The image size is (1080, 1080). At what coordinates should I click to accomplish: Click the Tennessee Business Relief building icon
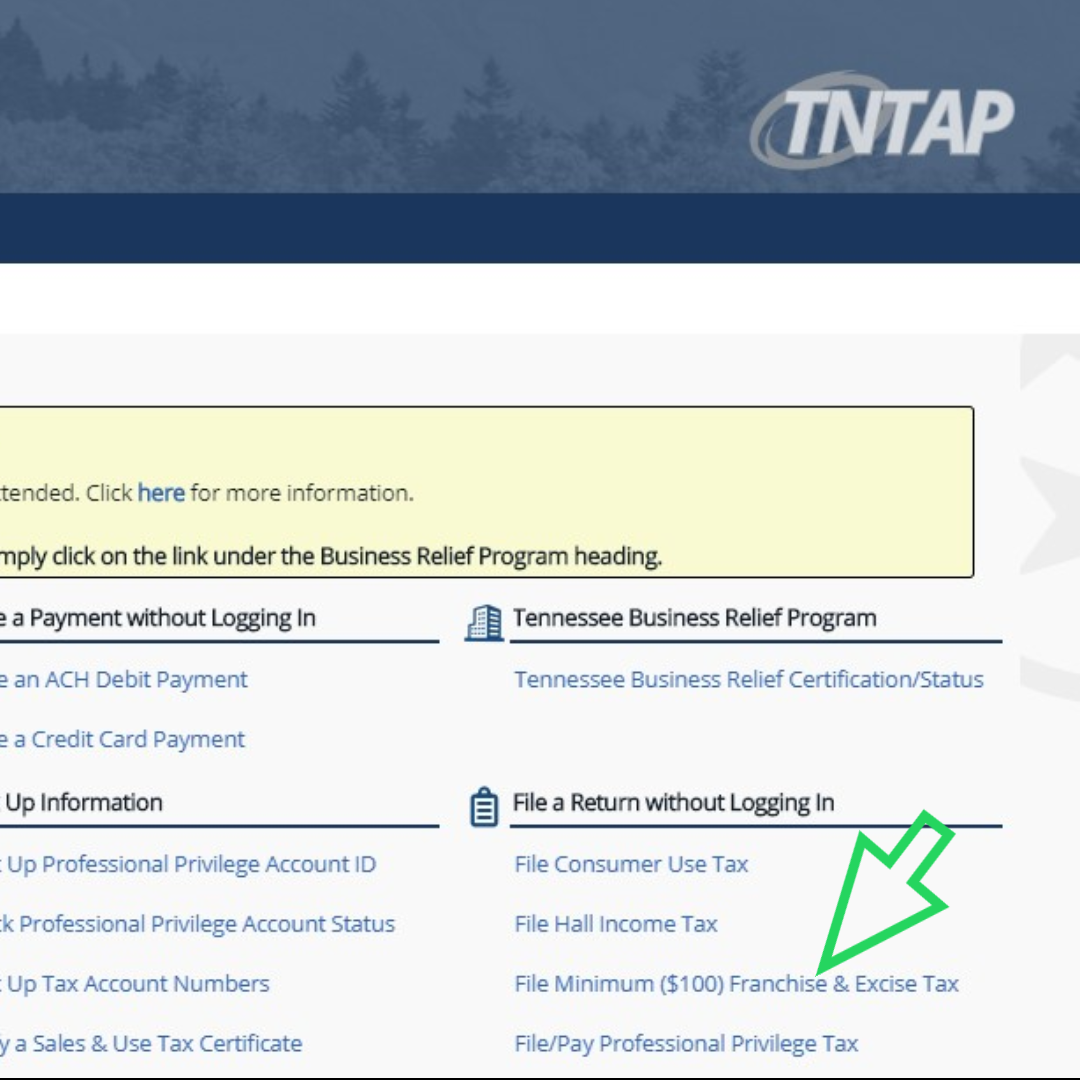point(484,623)
